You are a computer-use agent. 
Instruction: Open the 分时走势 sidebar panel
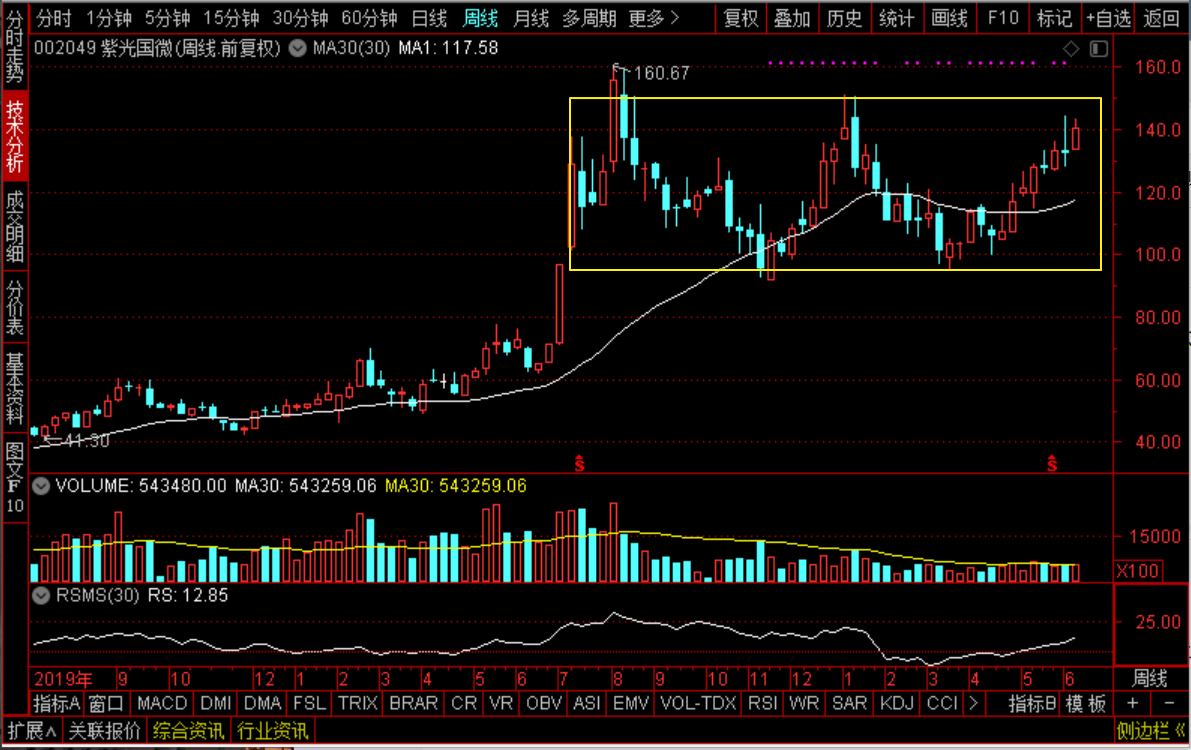coord(14,48)
